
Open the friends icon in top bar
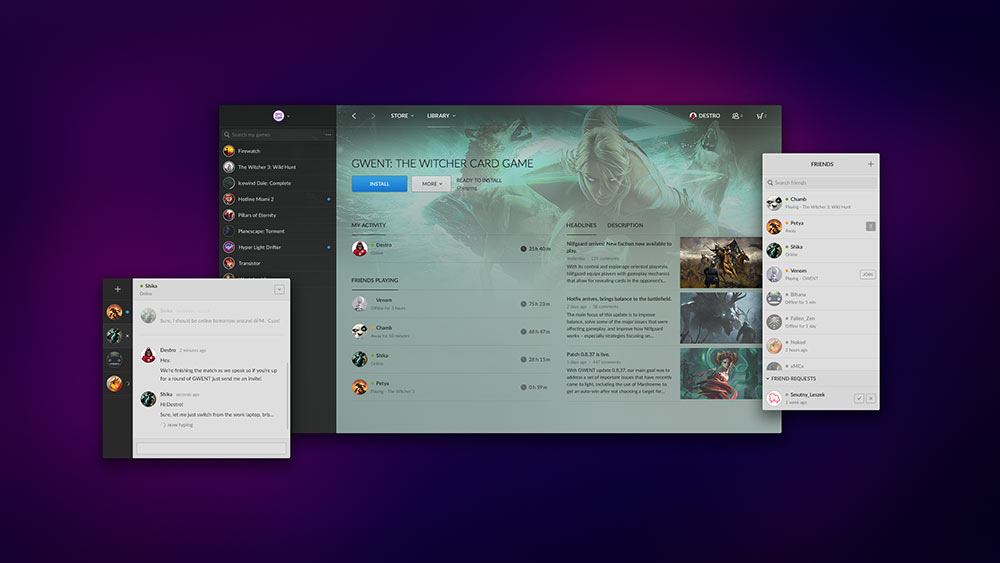(x=737, y=116)
